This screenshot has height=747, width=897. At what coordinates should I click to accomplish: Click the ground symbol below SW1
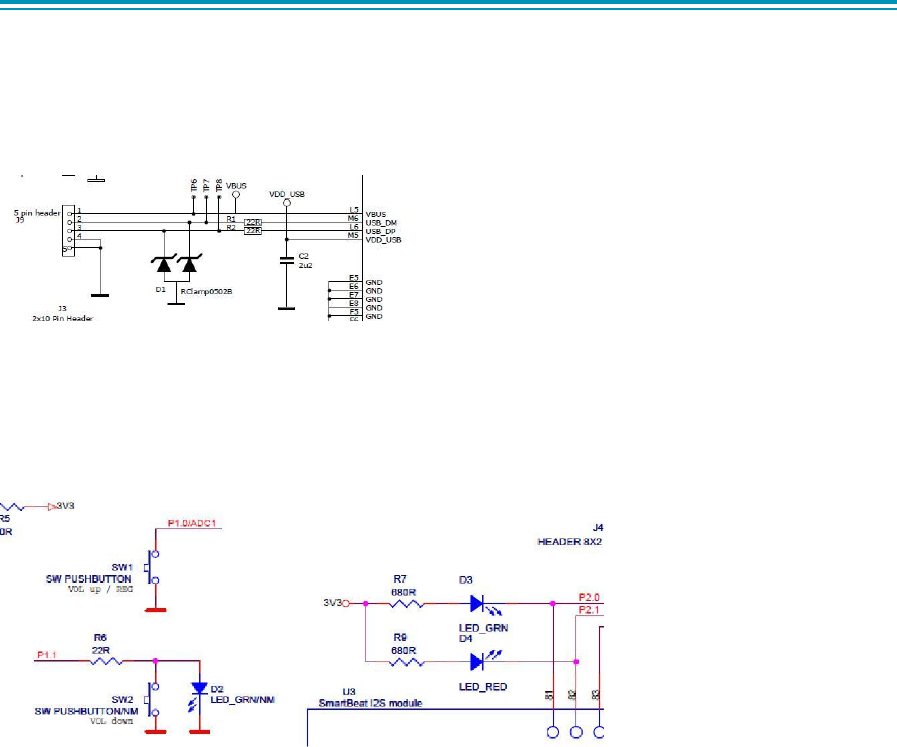tap(155, 610)
